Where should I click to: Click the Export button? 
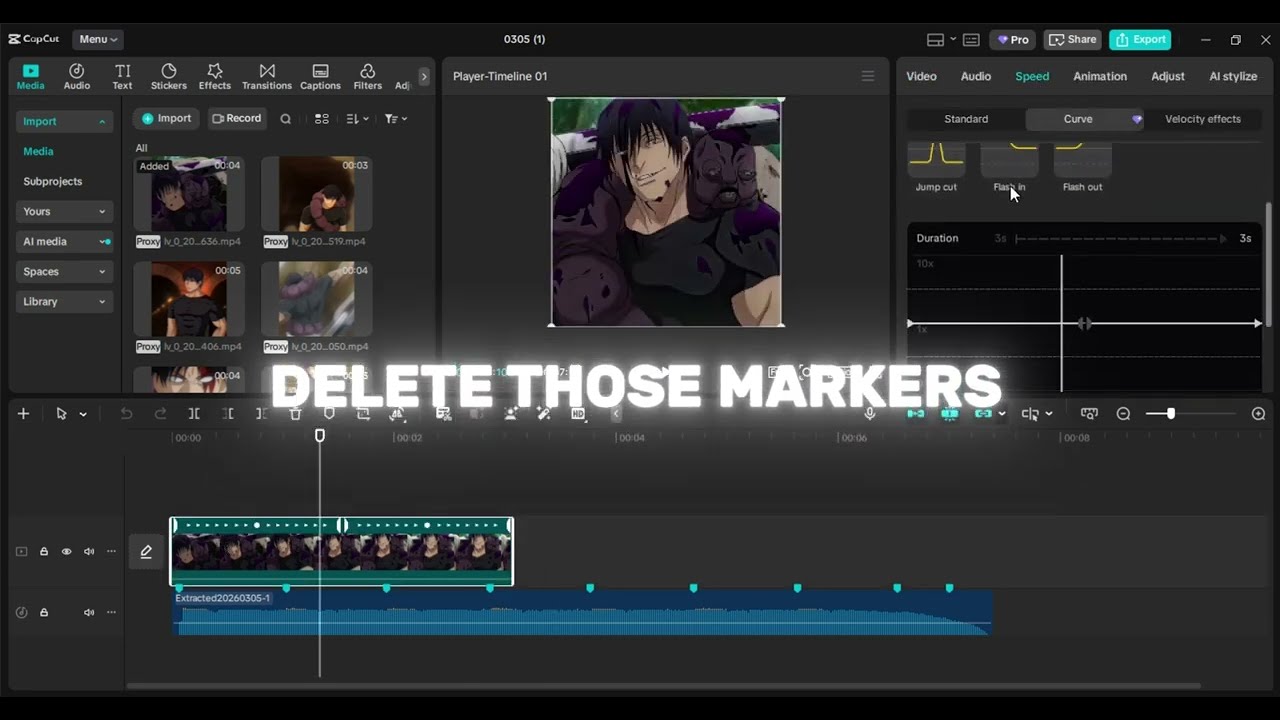[1140, 40]
